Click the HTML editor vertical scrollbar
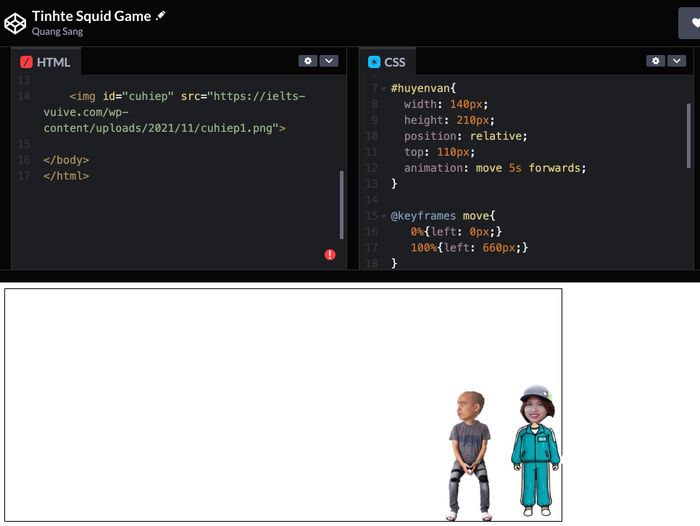This screenshot has width=700, height=526. click(342, 205)
